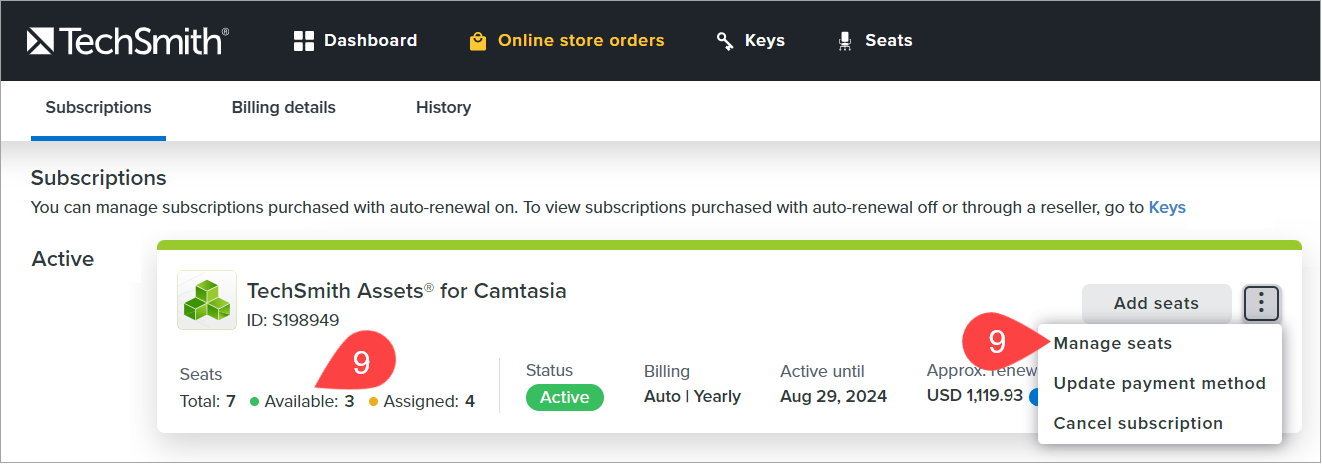
Task: Follow the Keys link in the description
Action: click(1167, 208)
